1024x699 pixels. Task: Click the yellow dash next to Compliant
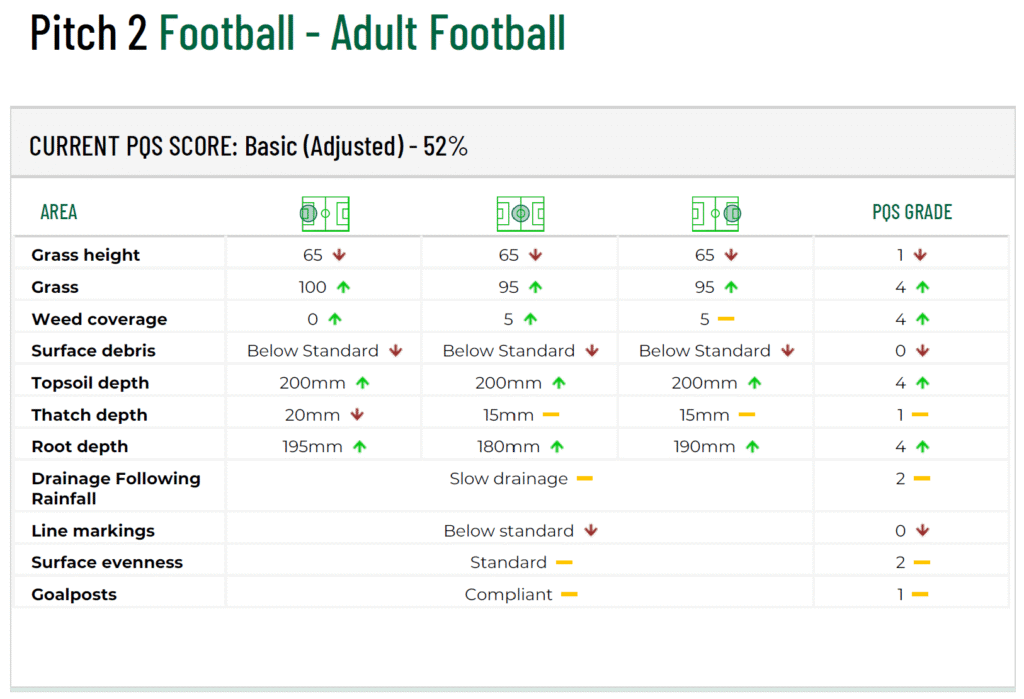(x=569, y=594)
